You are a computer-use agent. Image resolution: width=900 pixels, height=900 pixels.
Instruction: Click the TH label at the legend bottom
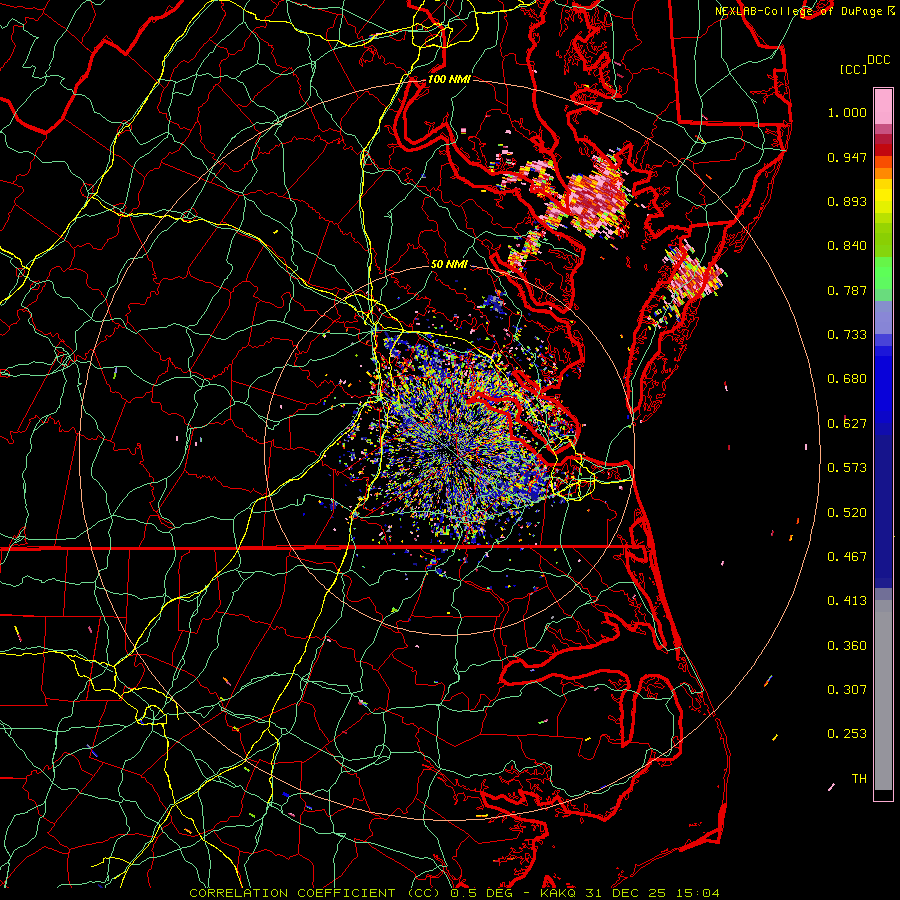tap(859, 779)
